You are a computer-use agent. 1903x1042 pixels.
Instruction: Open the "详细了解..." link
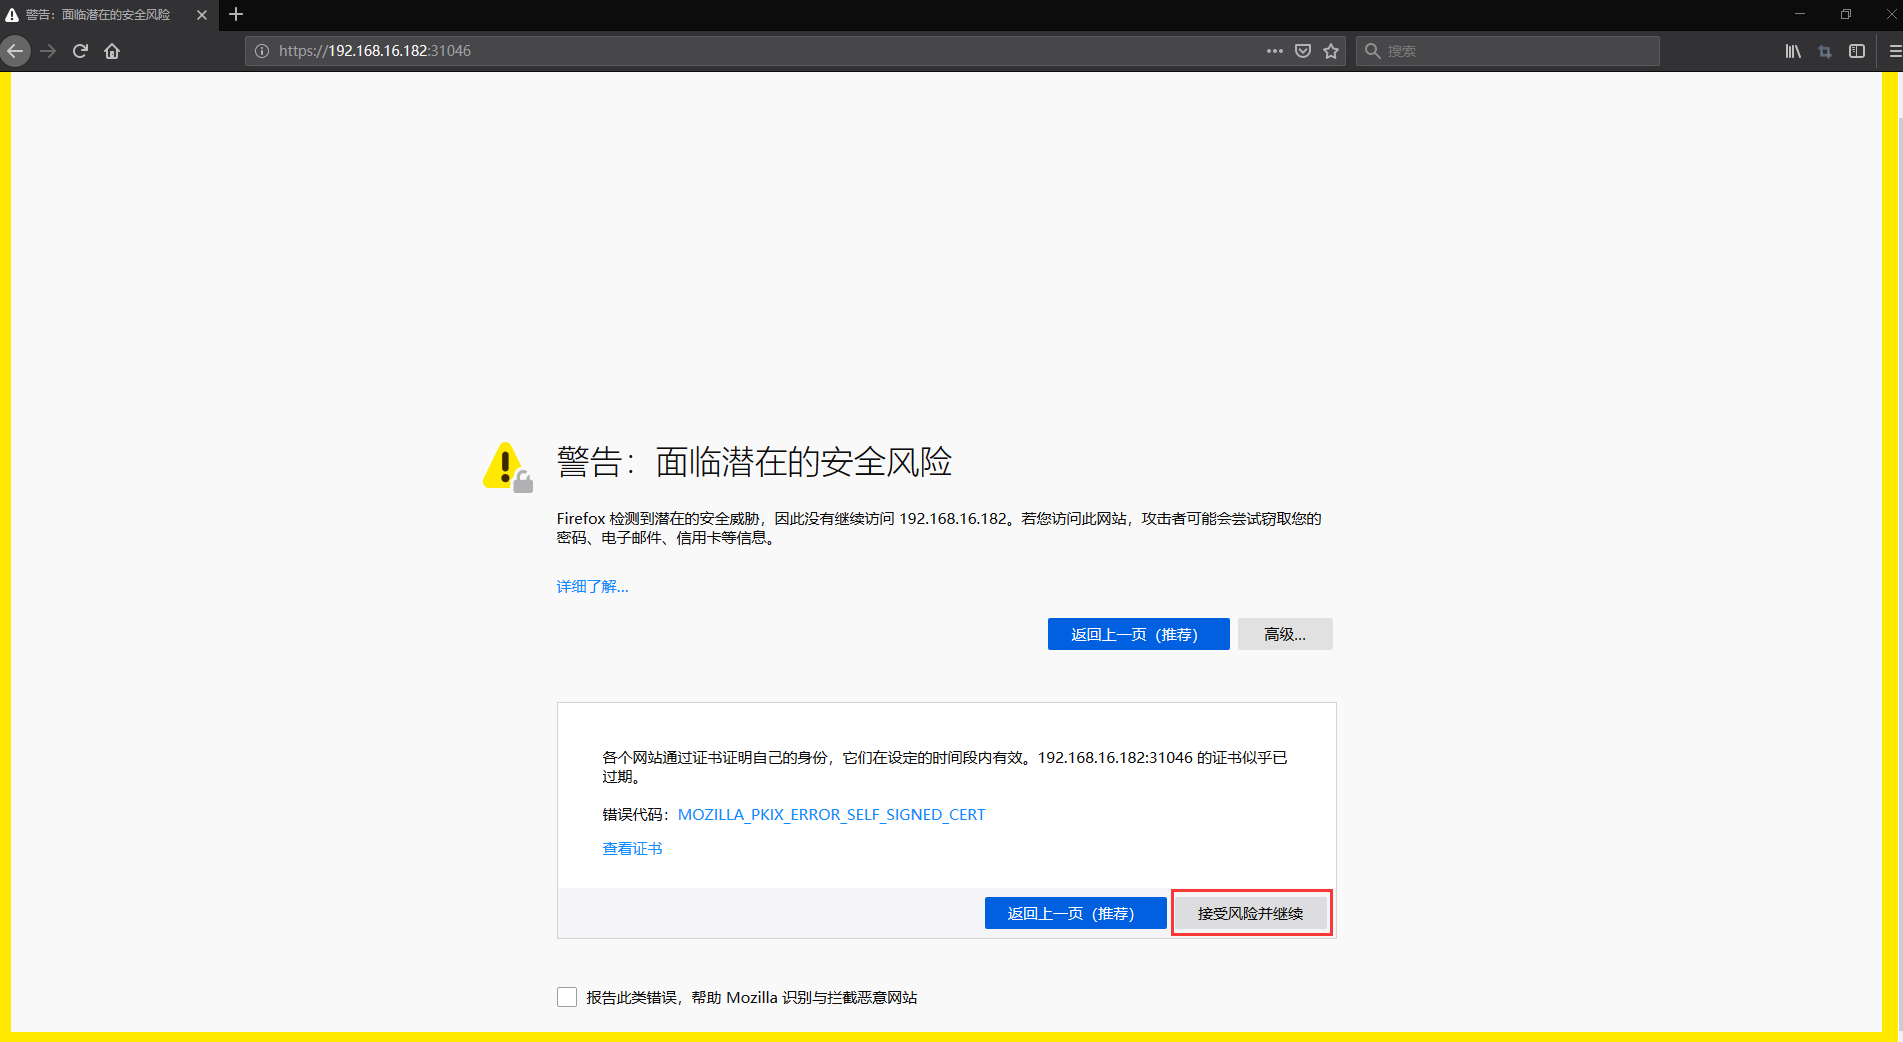tap(592, 586)
